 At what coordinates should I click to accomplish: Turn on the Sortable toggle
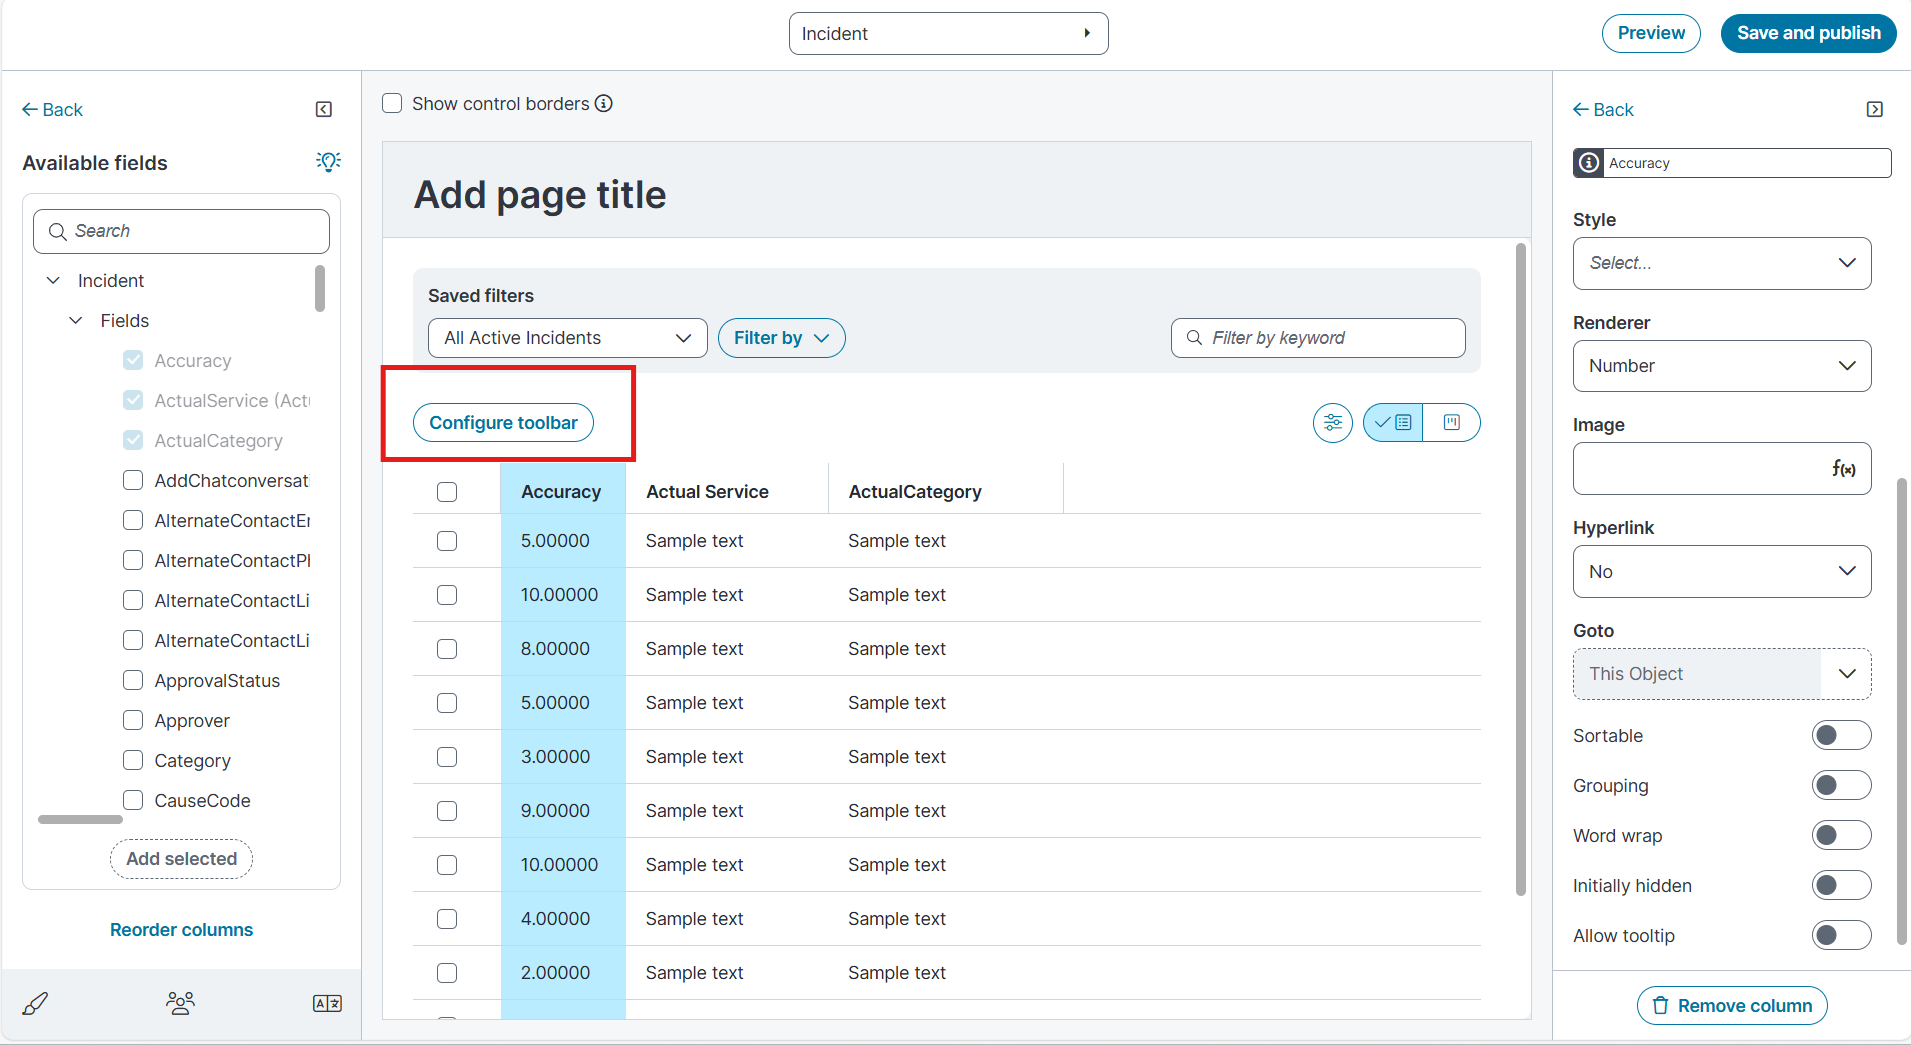[1841, 736]
